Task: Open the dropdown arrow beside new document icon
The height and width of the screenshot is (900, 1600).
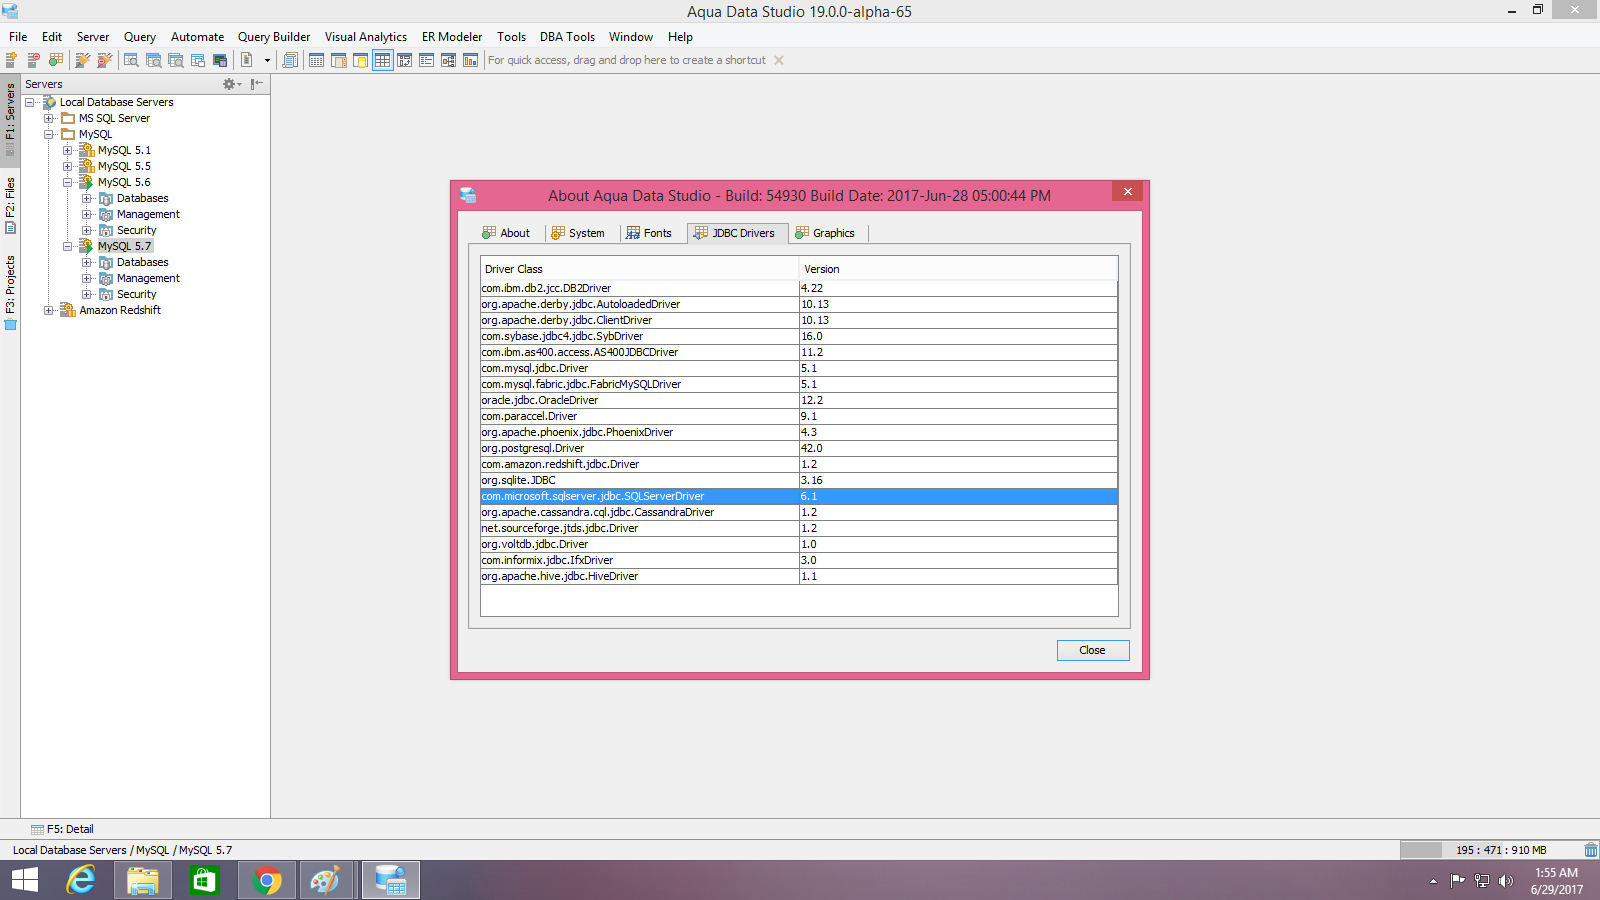Action: pyautogui.click(x=267, y=60)
